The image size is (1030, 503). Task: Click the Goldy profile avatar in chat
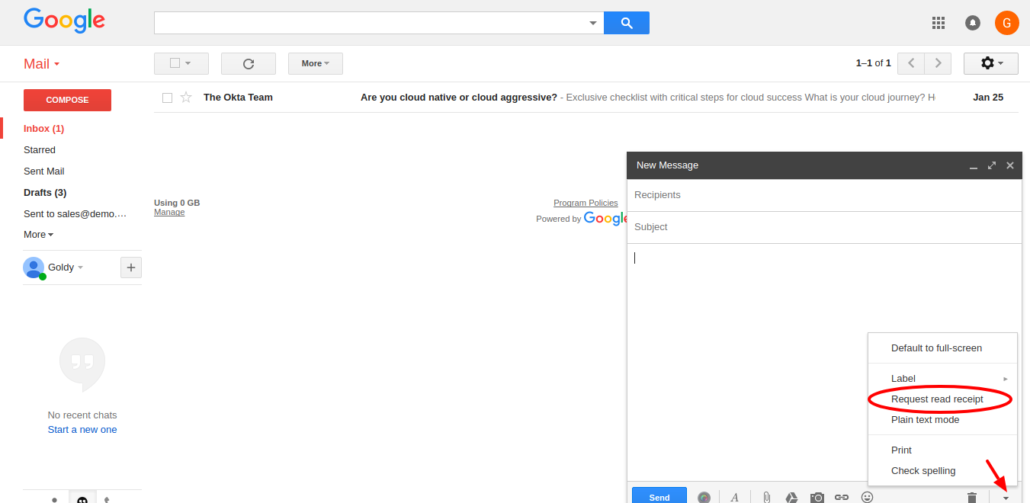point(34,267)
